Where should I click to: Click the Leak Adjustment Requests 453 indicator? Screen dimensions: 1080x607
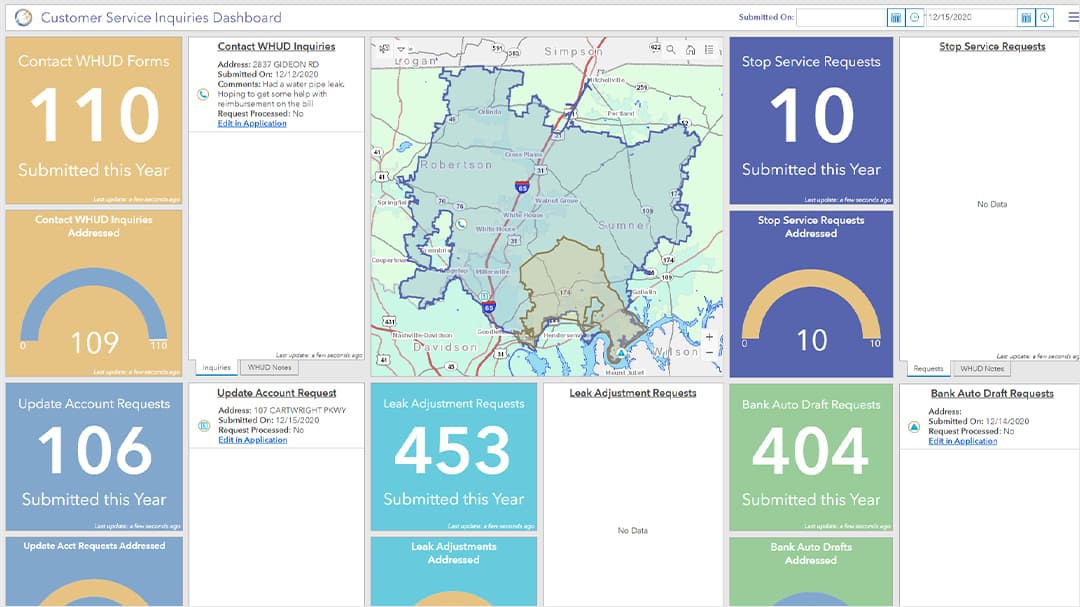[454, 457]
